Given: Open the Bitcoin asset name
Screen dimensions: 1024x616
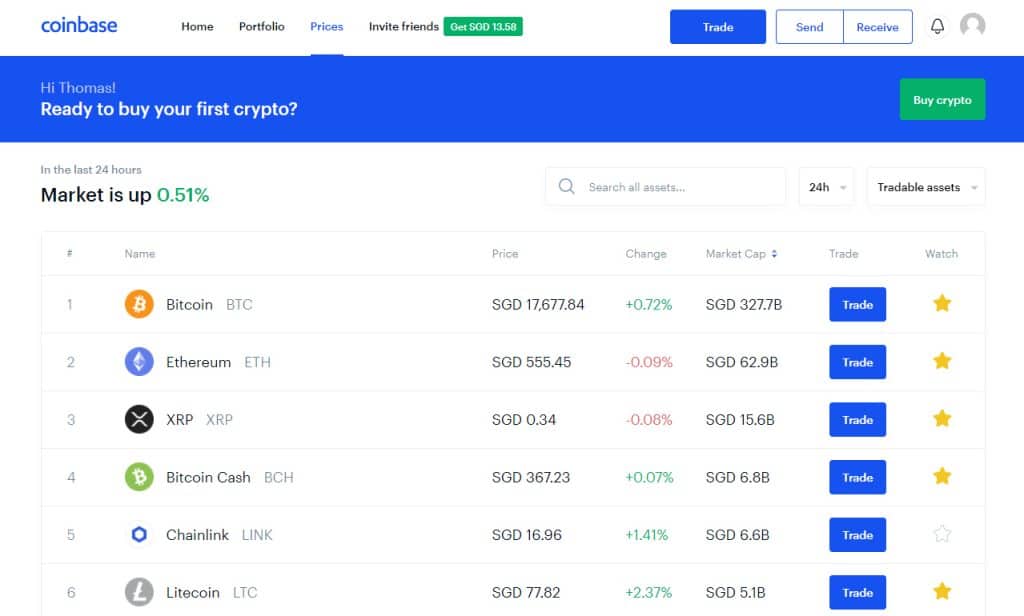Looking at the screenshot, I should click(x=189, y=304).
